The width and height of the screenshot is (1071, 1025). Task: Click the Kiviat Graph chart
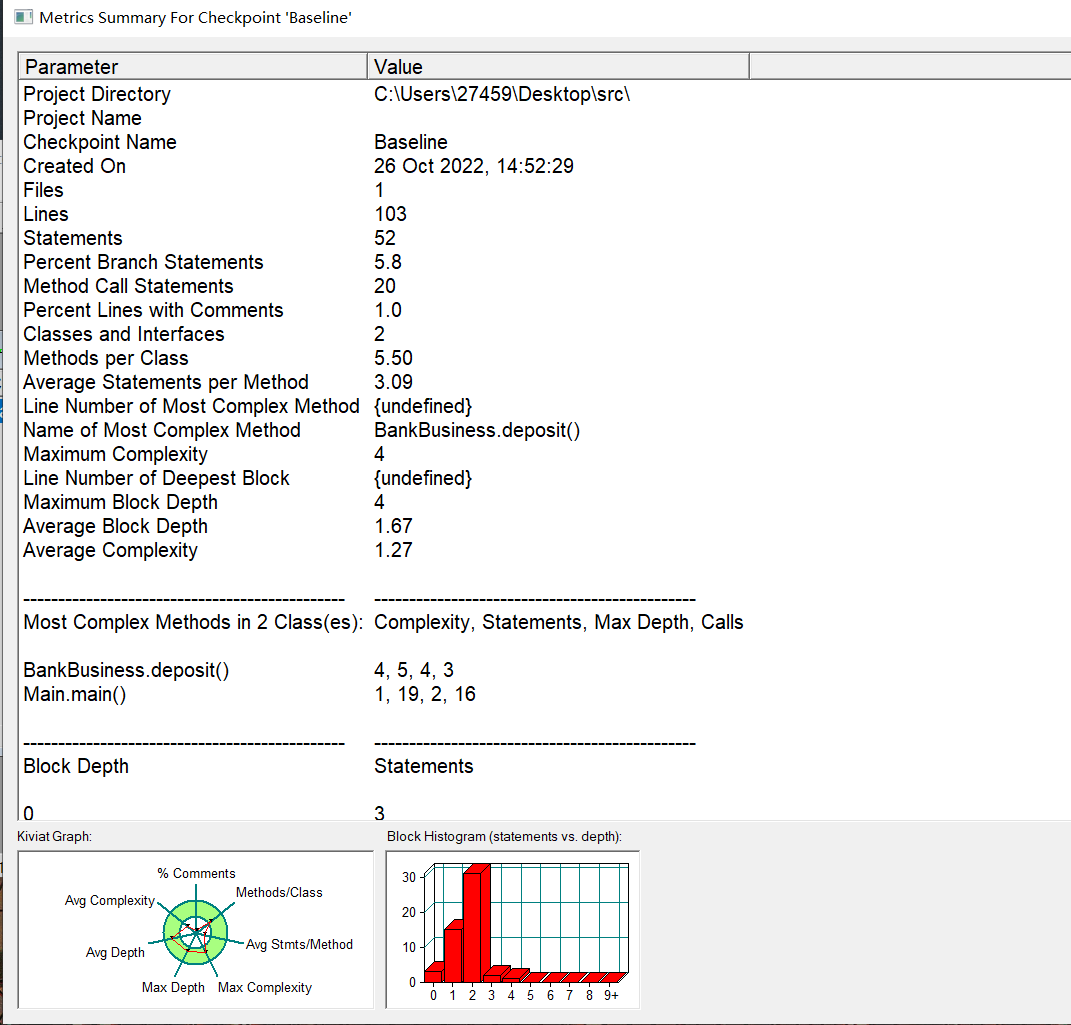(195, 929)
